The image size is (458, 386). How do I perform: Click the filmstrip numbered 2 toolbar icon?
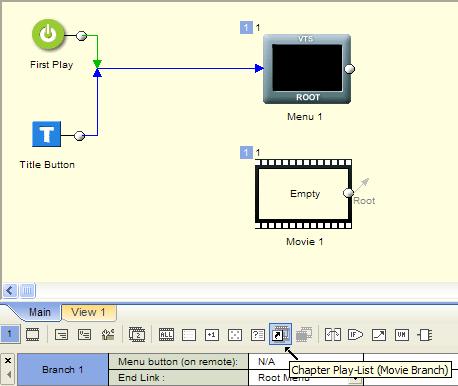137,334
